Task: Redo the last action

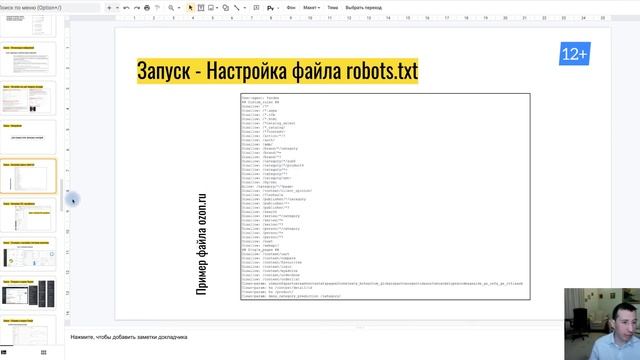Action: tap(137, 8)
